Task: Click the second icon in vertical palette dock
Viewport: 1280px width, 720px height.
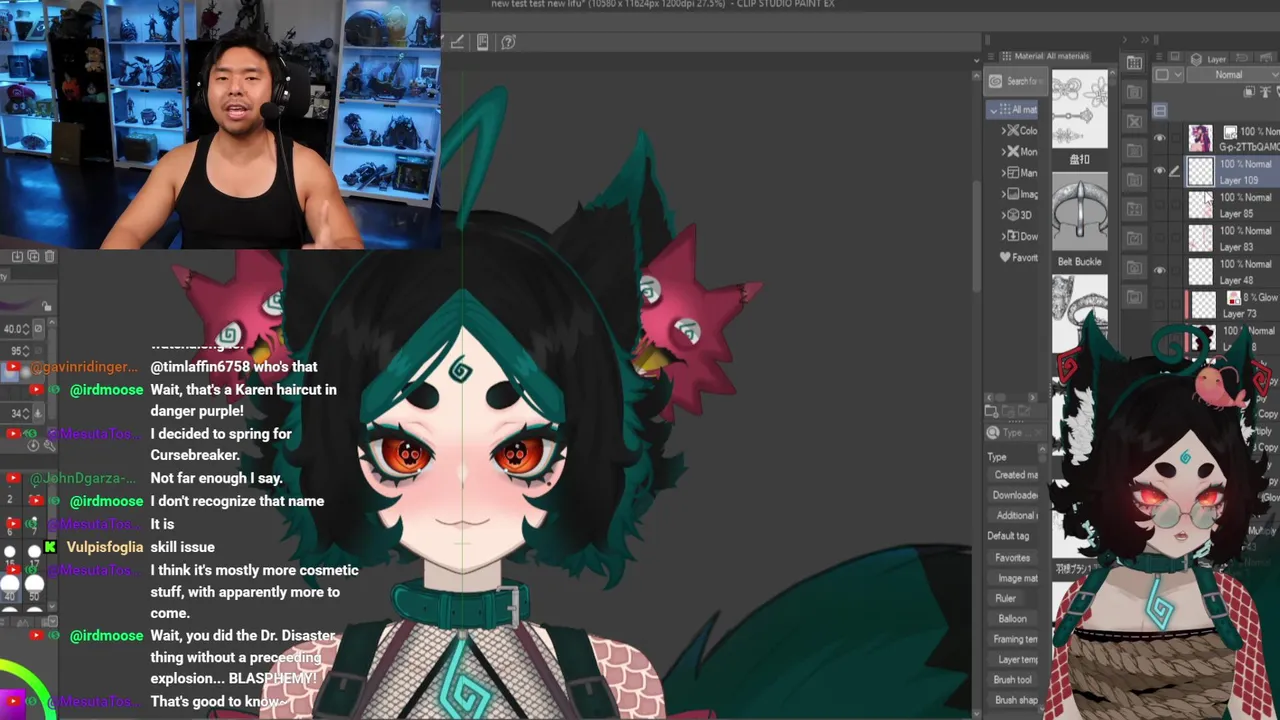Action: click(x=1134, y=92)
